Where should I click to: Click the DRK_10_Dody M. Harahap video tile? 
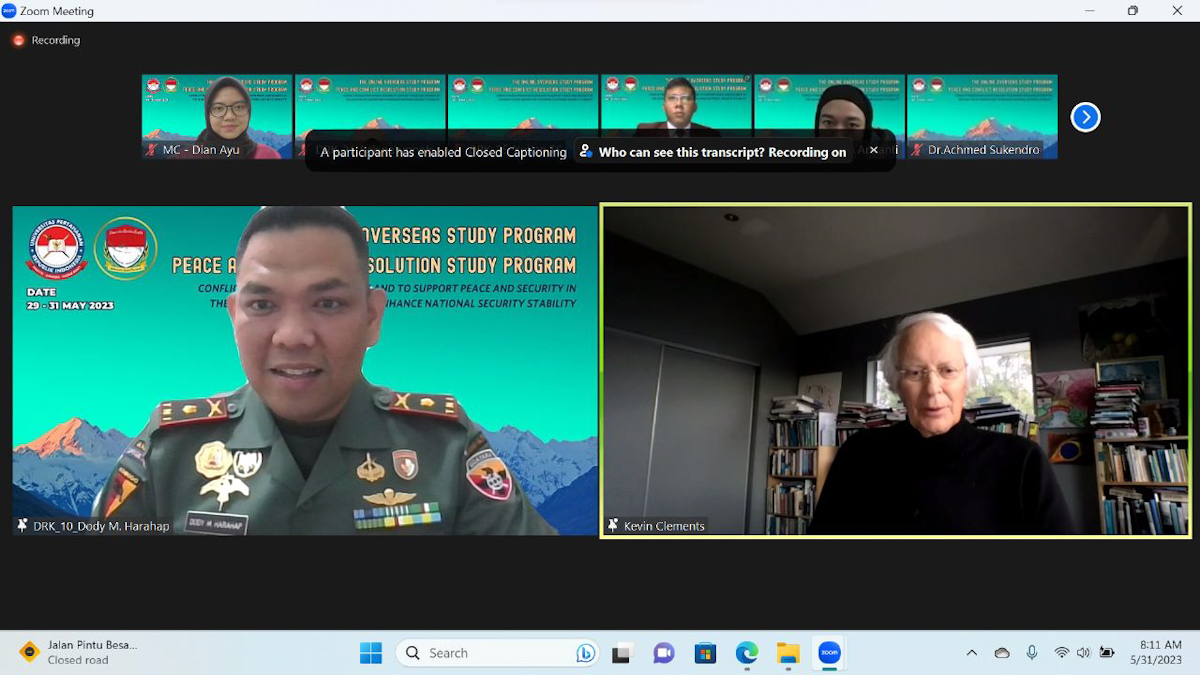click(305, 371)
